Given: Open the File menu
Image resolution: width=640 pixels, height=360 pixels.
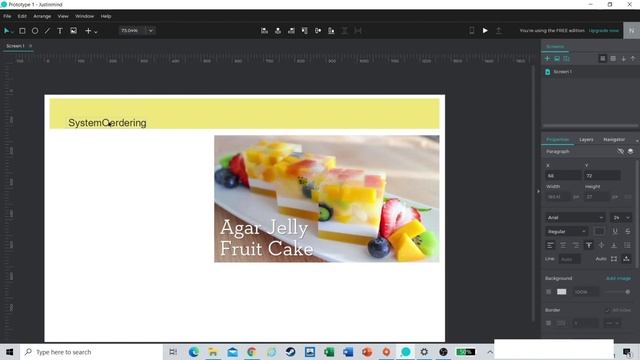Looking at the screenshot, I should pos(7,16).
